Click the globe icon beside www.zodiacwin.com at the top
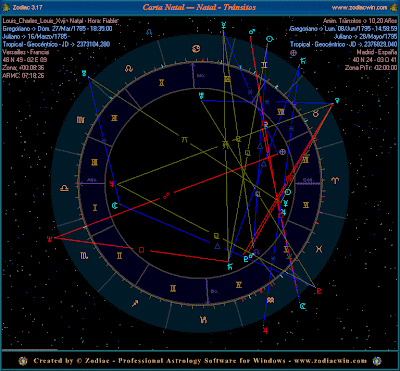400x371 pixels. pos(393,7)
